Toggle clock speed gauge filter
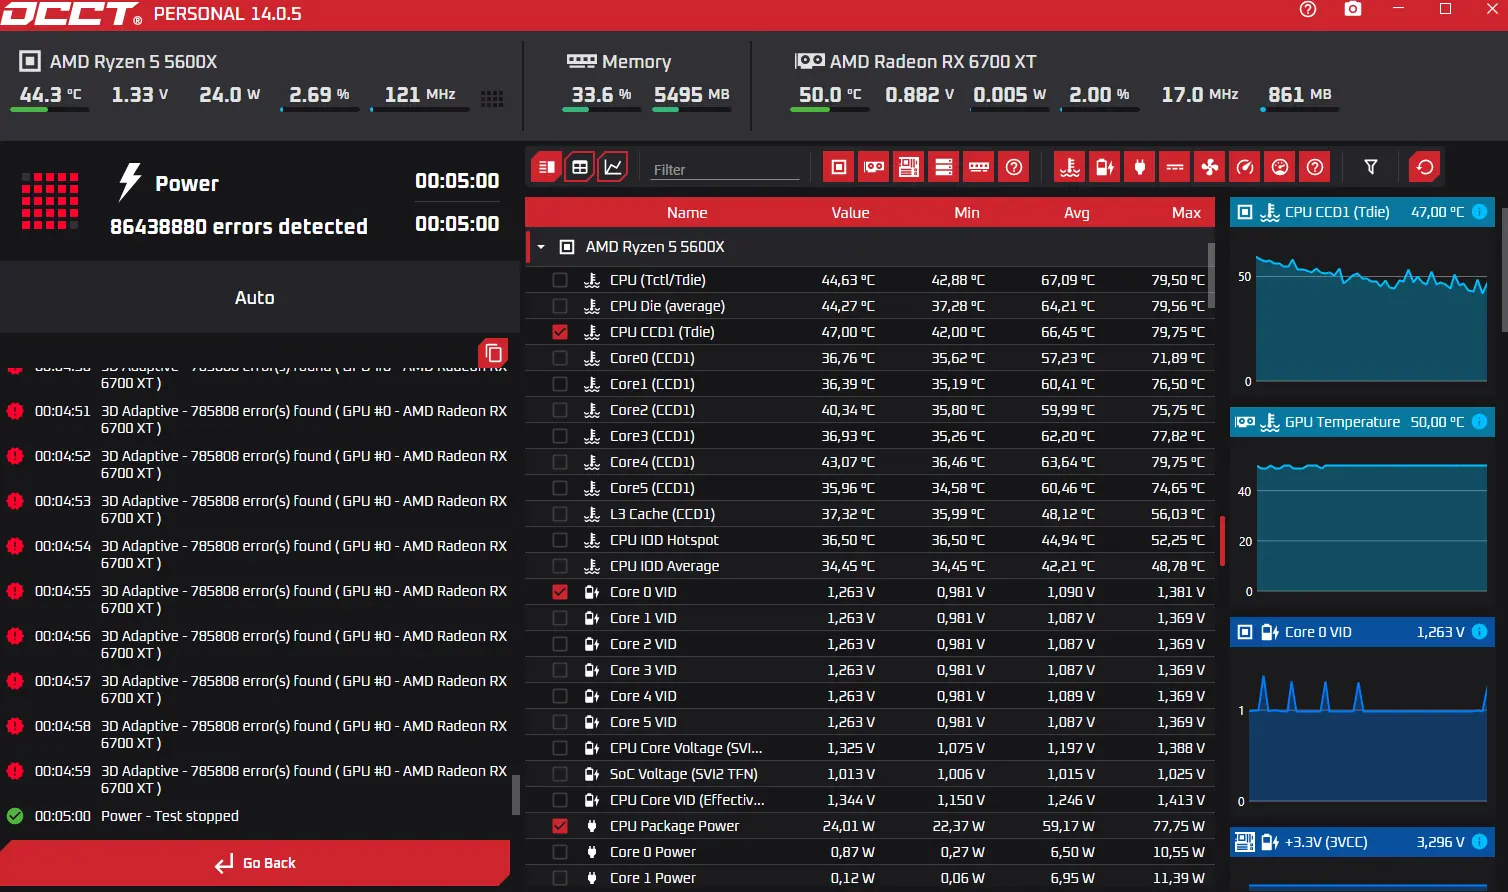The height and width of the screenshot is (892, 1508). point(1245,167)
